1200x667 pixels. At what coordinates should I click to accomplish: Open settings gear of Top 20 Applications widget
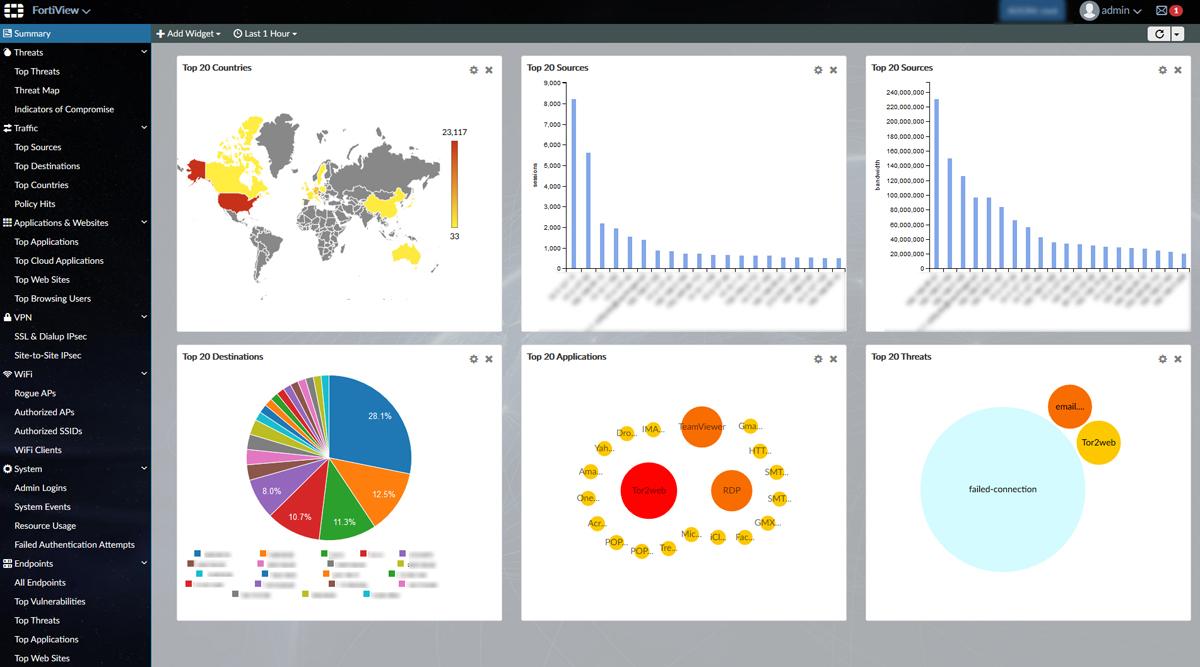[818, 359]
